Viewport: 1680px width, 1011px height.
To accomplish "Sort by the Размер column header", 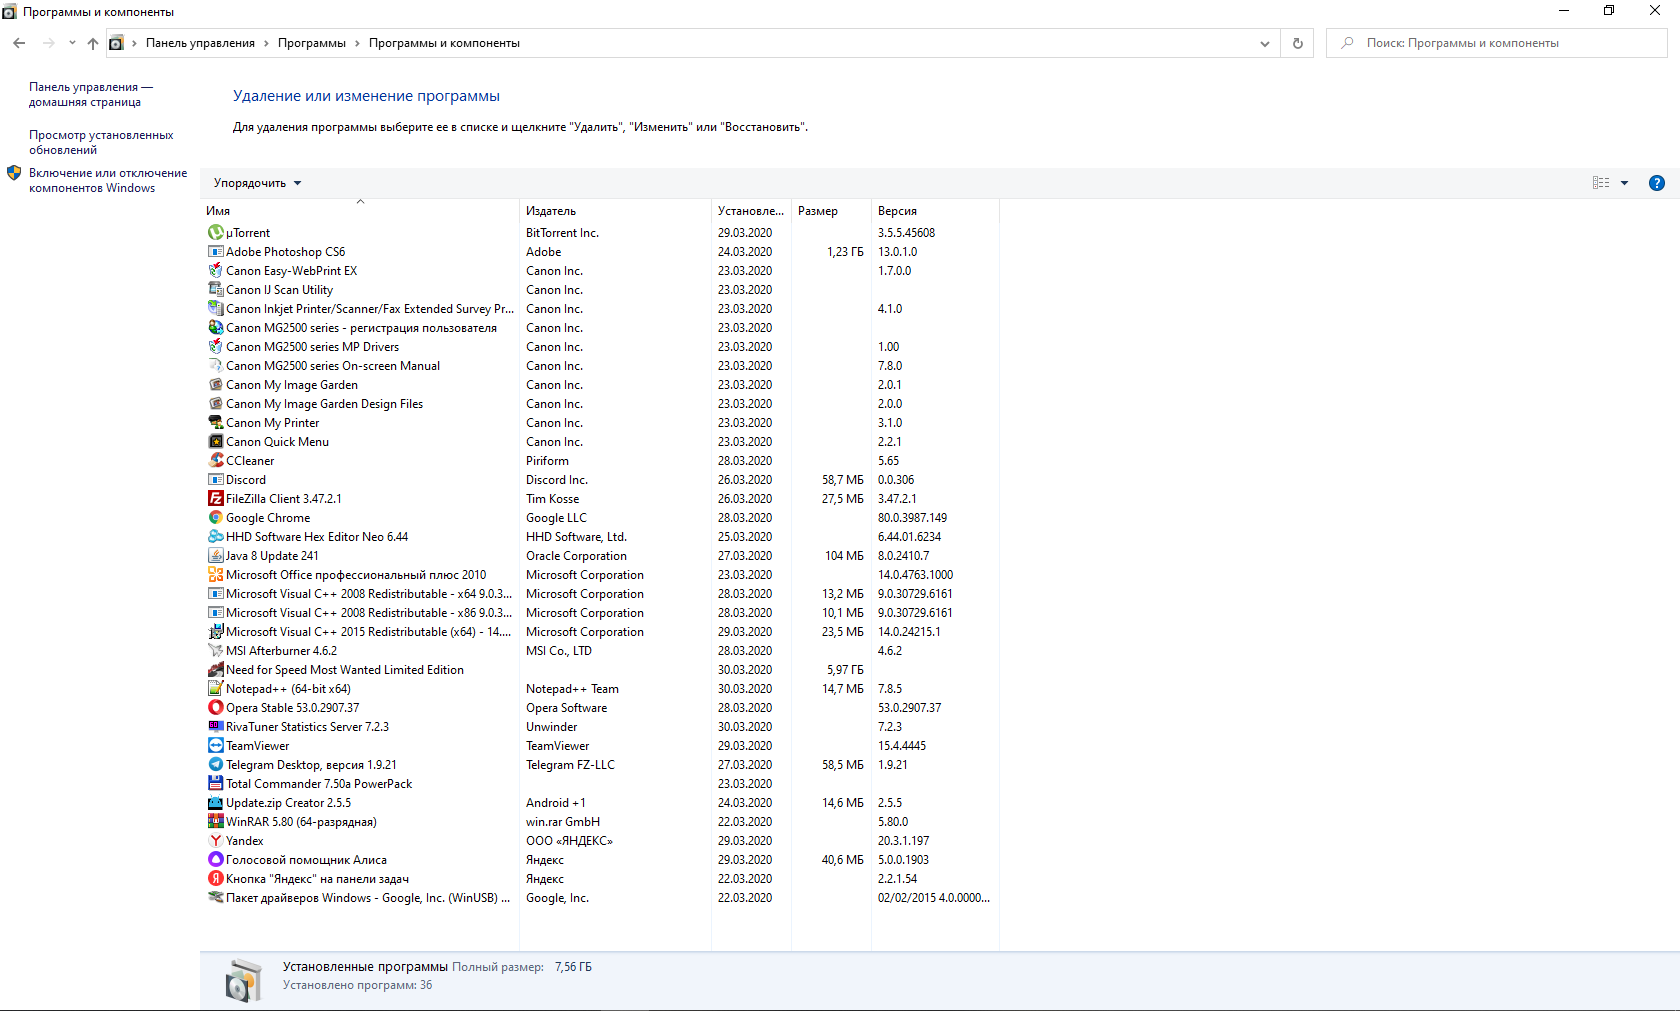I will (831, 211).
